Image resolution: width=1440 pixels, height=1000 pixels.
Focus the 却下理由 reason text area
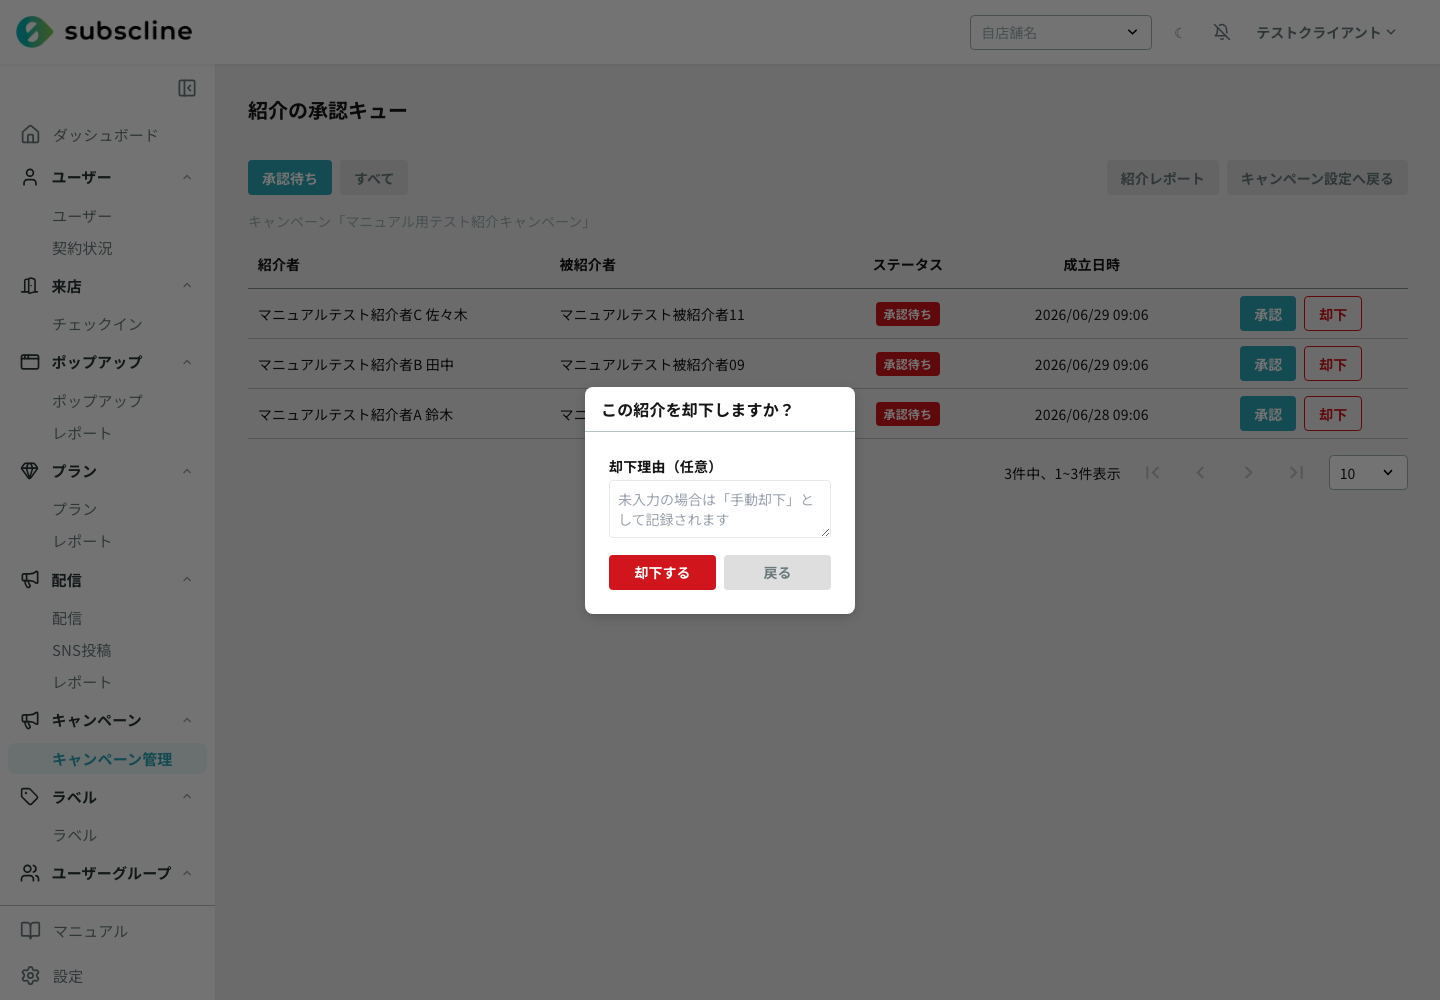tap(720, 509)
